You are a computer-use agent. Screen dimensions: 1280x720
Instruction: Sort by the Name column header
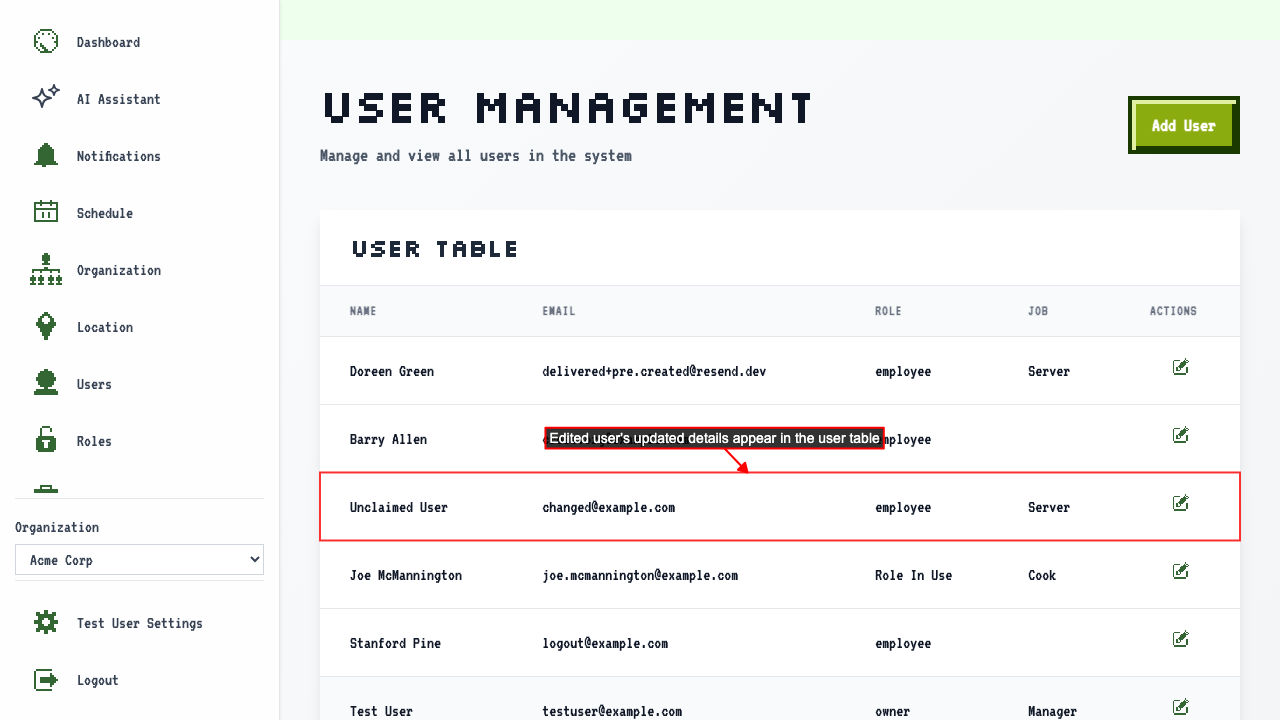pos(363,311)
